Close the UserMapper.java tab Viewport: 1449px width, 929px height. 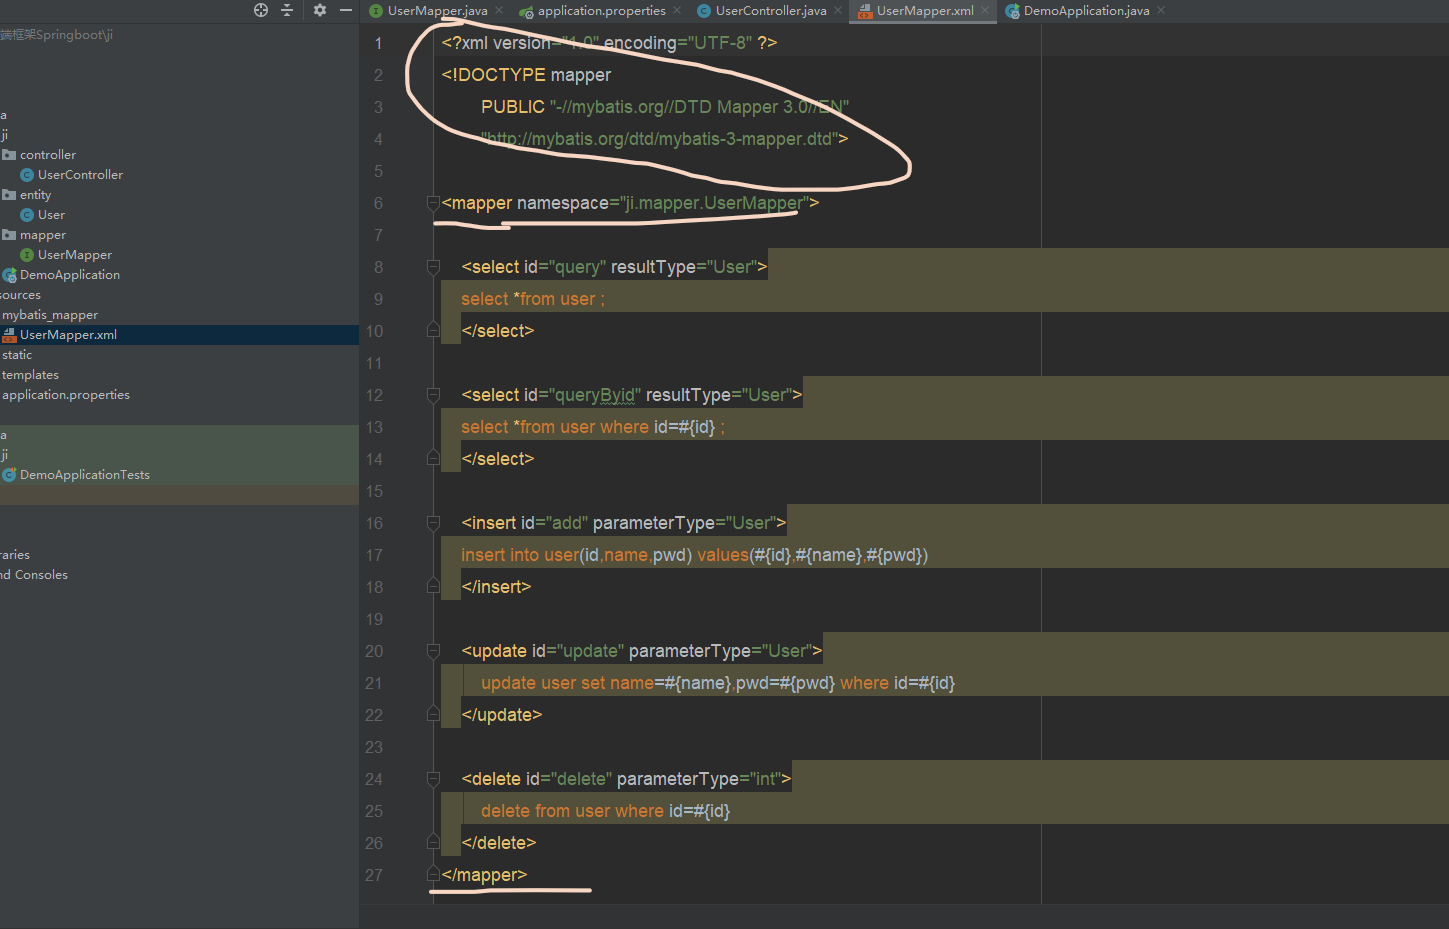click(x=499, y=11)
